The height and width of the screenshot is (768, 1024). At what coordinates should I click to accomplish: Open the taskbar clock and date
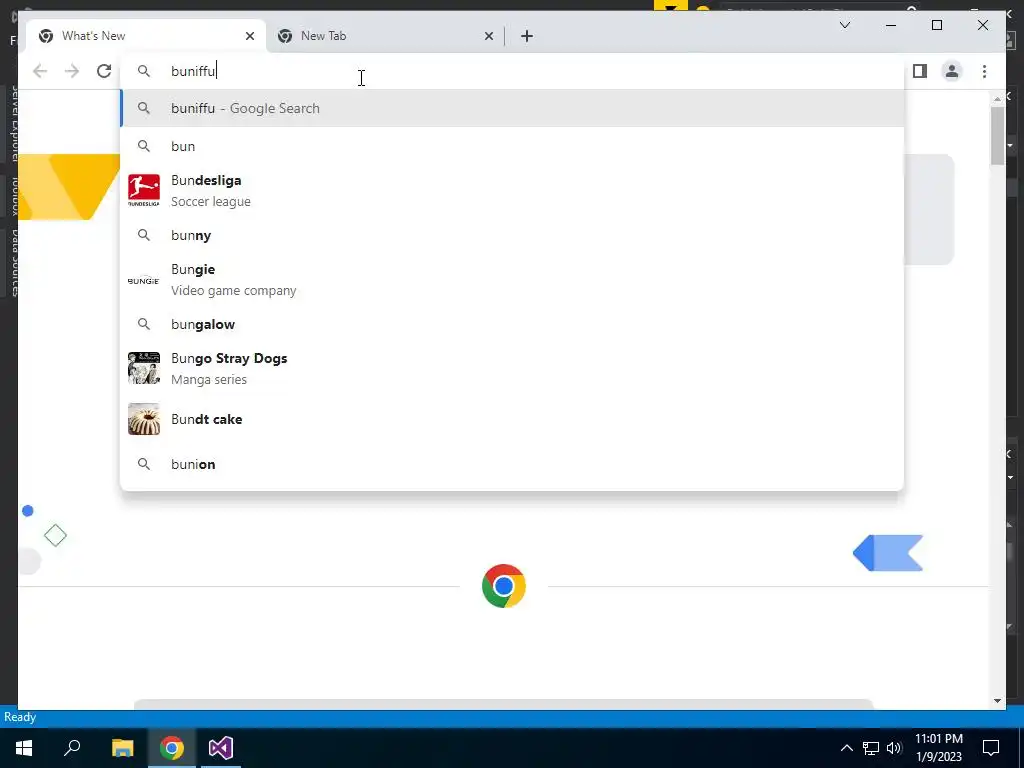click(938, 748)
